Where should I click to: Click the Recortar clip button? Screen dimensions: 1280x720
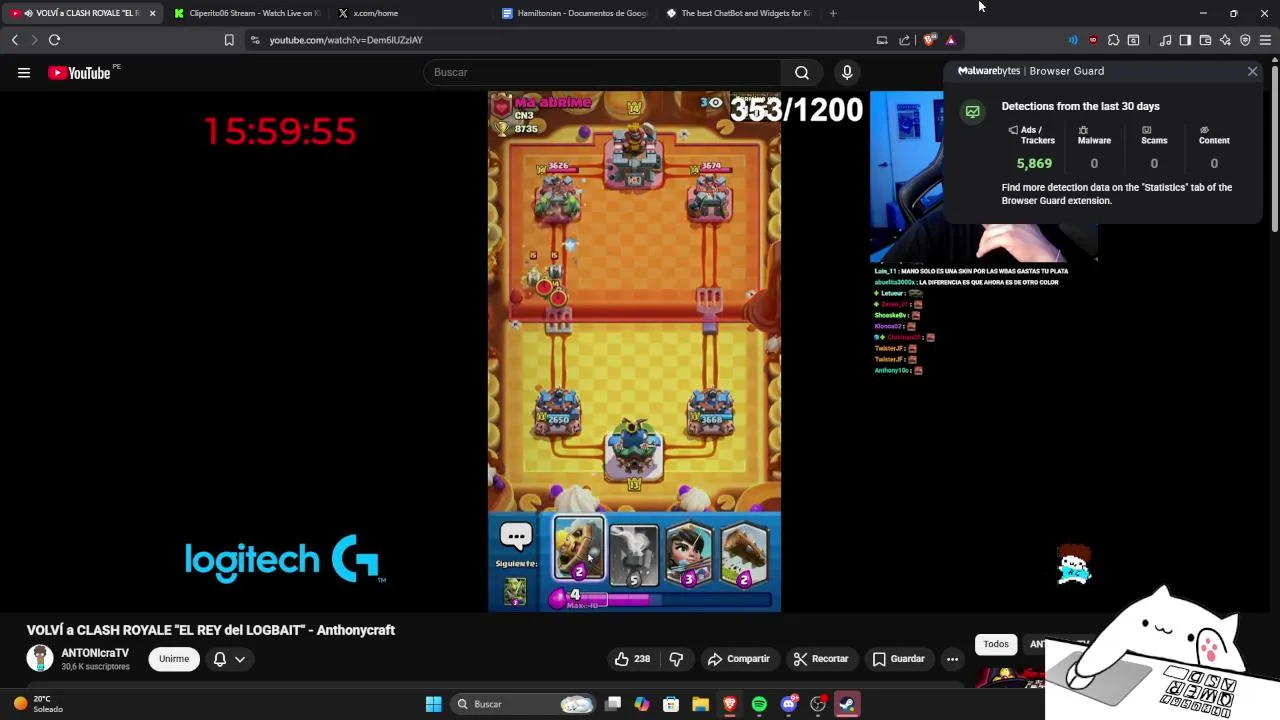[x=821, y=659]
